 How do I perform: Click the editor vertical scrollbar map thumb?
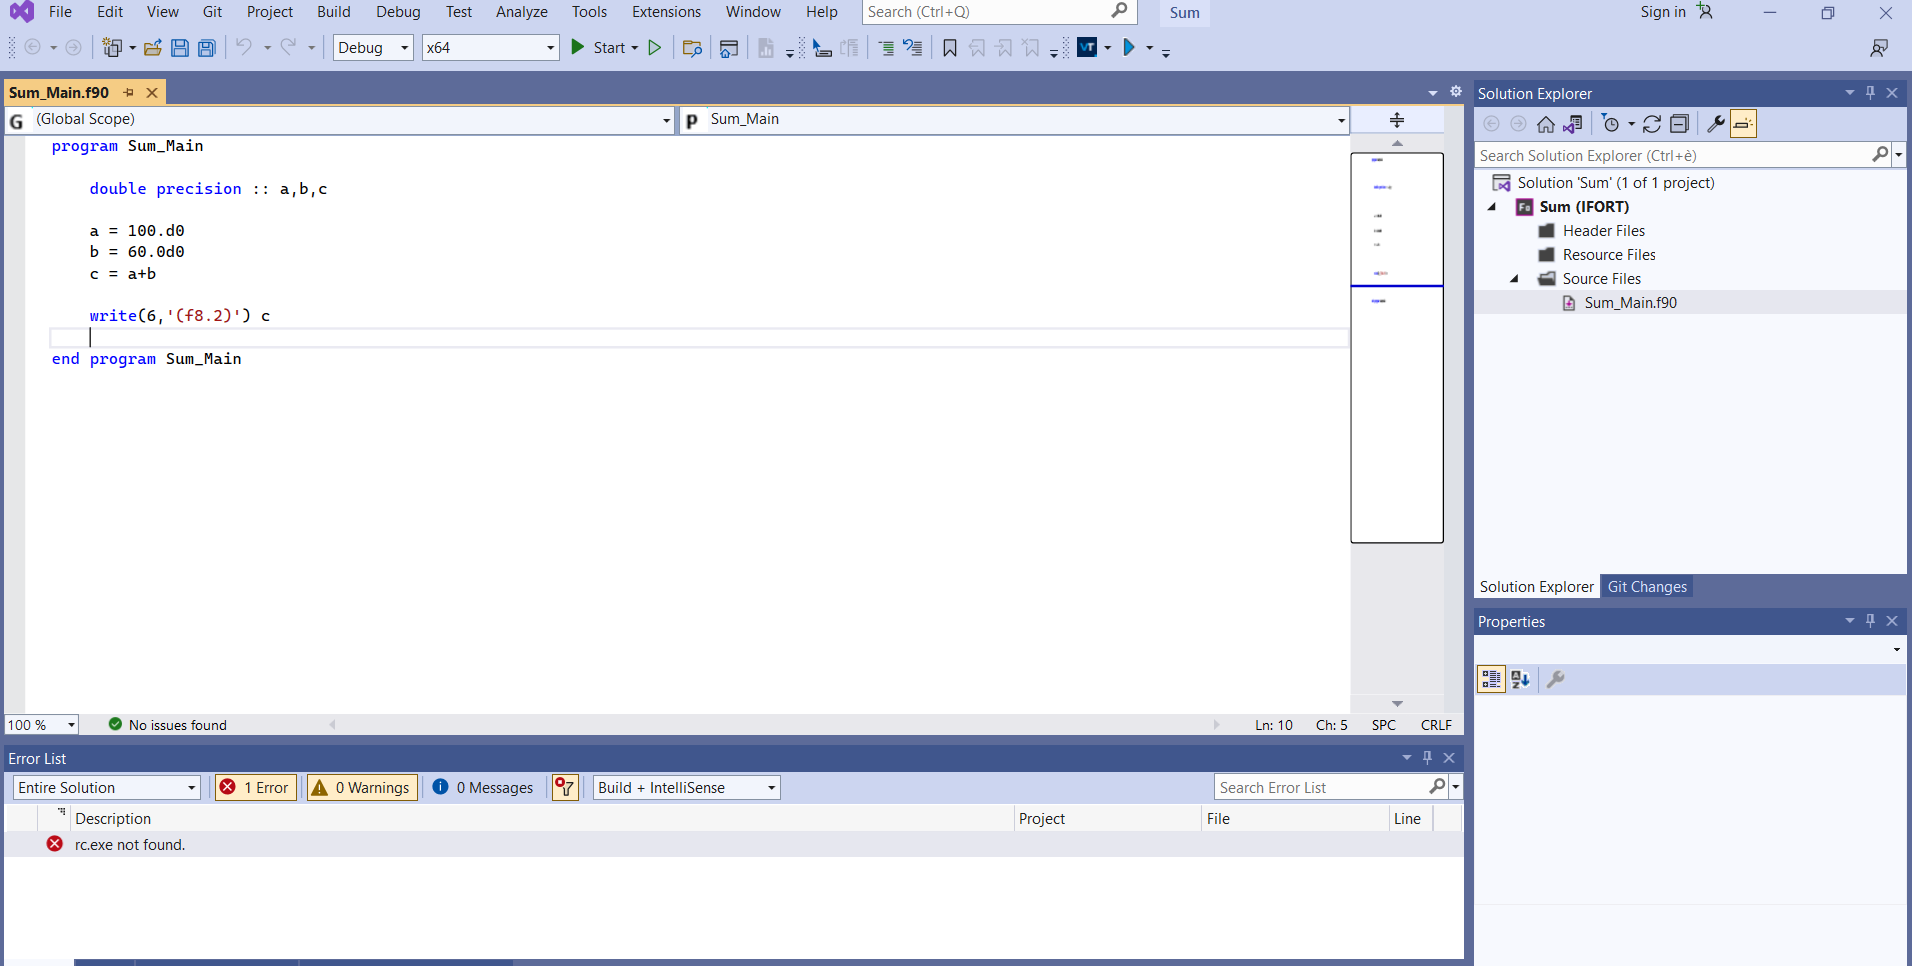coord(1397,347)
